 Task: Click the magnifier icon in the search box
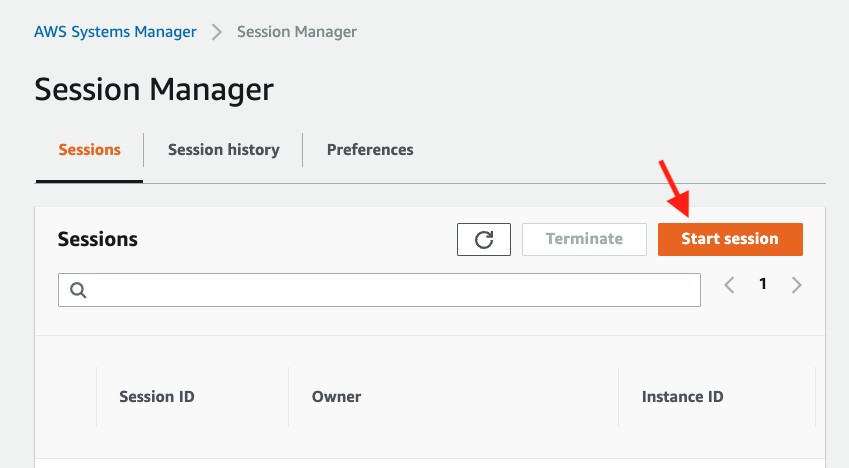[78, 290]
